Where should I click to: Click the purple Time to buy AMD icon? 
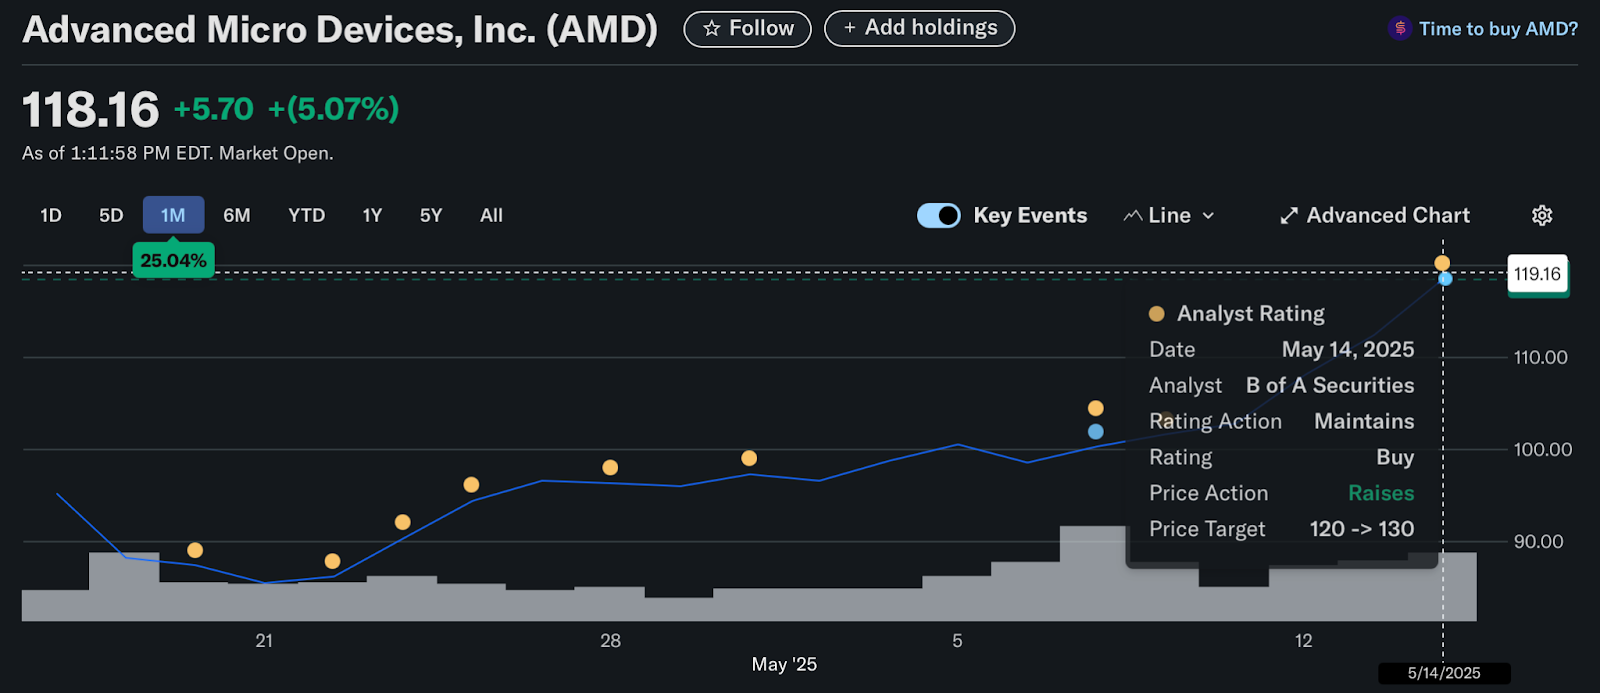click(1400, 29)
